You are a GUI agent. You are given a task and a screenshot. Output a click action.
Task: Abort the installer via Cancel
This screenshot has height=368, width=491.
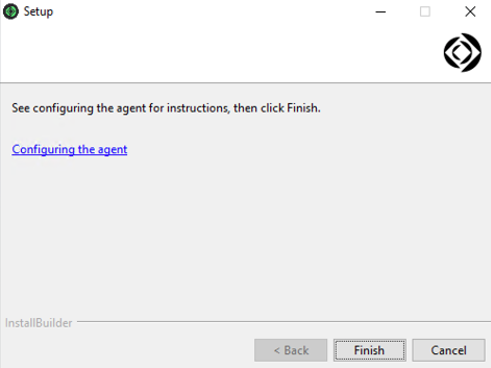click(449, 350)
